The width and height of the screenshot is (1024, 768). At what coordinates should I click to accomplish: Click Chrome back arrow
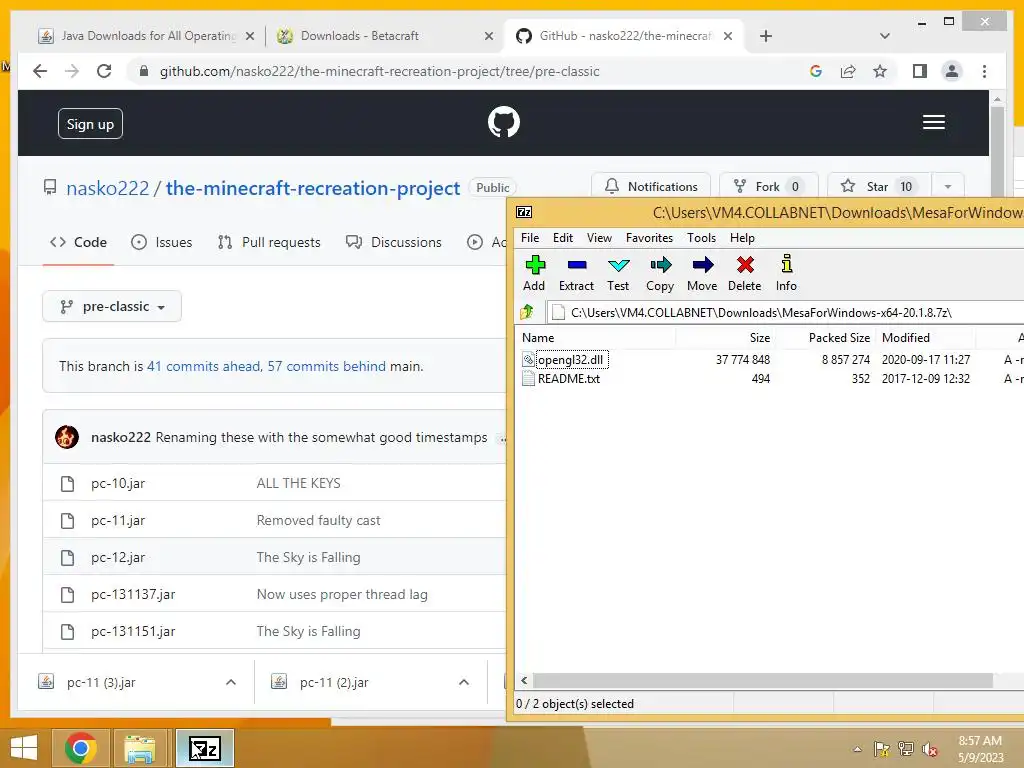coord(40,71)
